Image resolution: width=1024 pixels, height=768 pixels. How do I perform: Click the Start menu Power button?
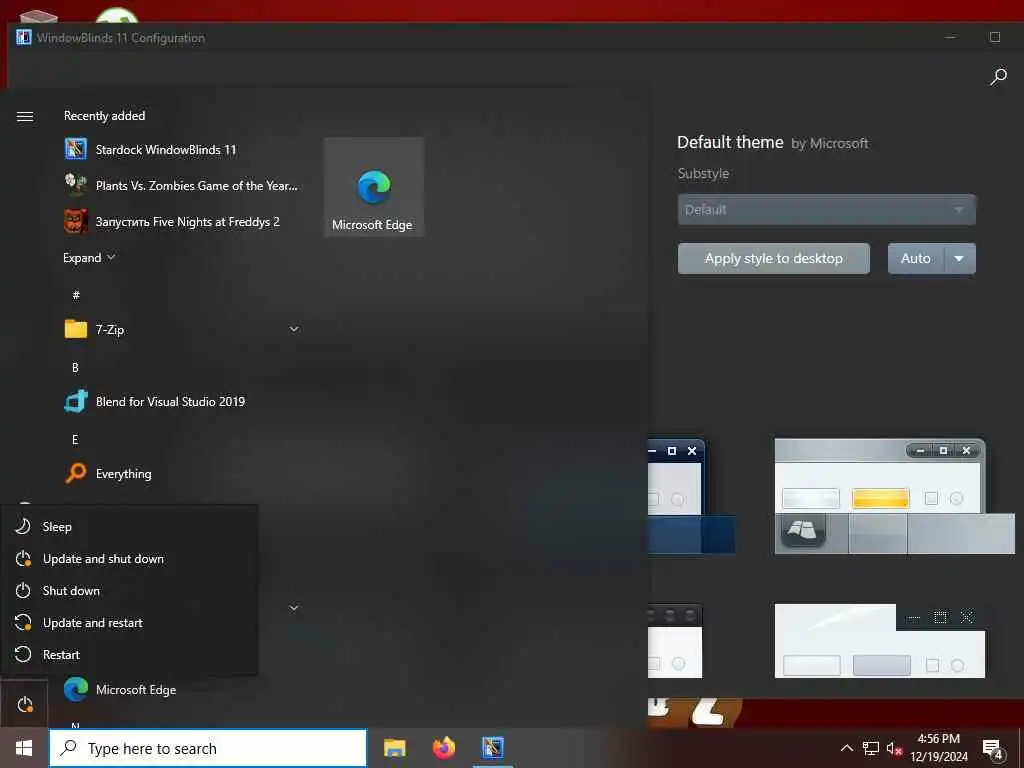click(25, 705)
